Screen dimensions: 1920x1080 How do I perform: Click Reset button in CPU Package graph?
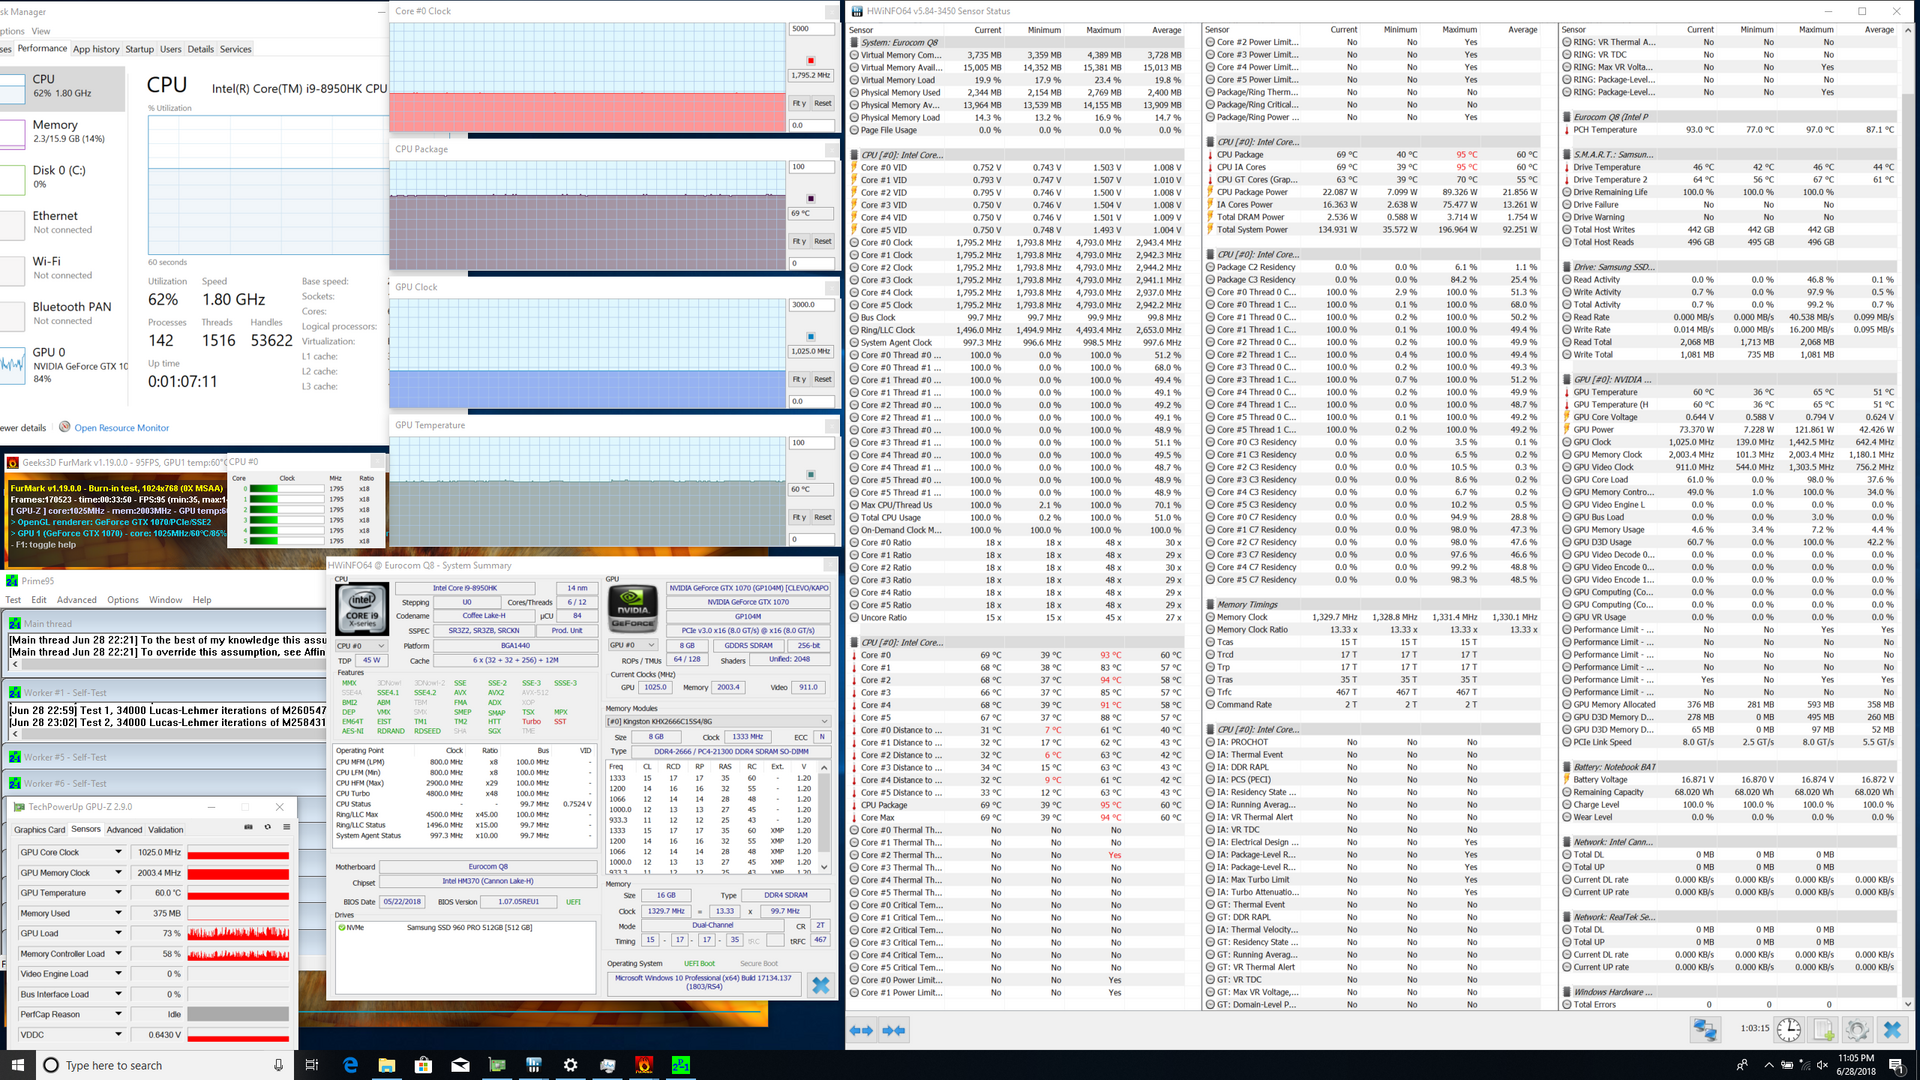click(823, 241)
